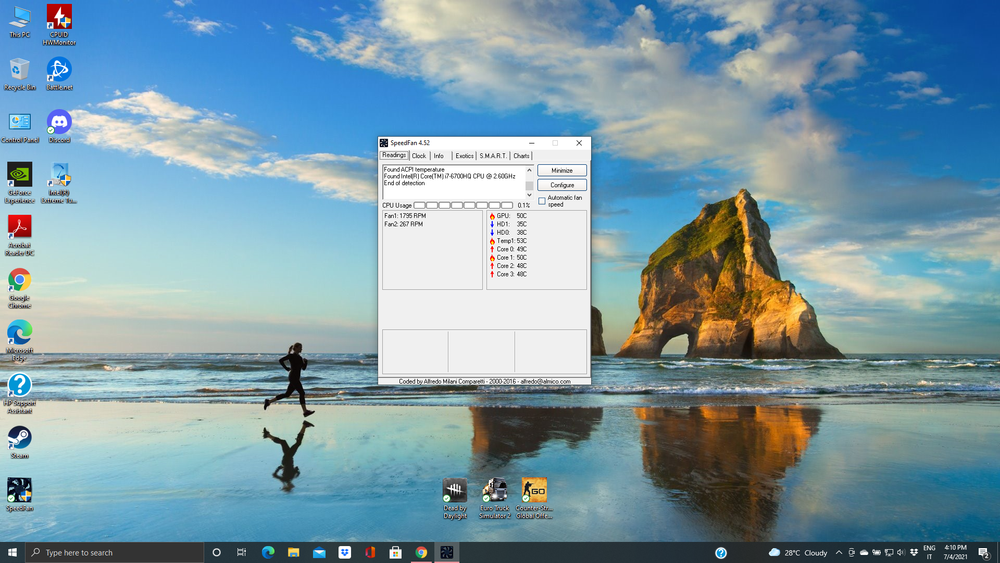Open the S.M.A.R.T. tab
The width and height of the screenshot is (1000, 563).
click(493, 156)
